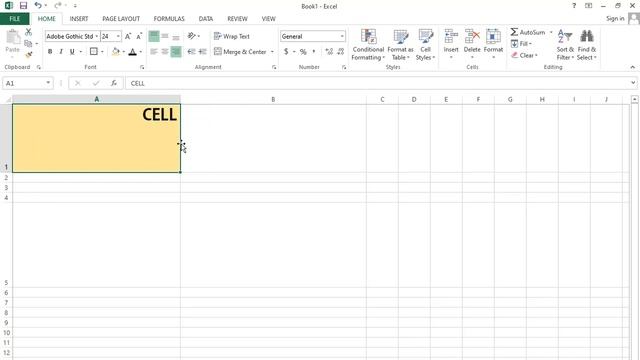Open Font dialog launcher

point(142,67)
